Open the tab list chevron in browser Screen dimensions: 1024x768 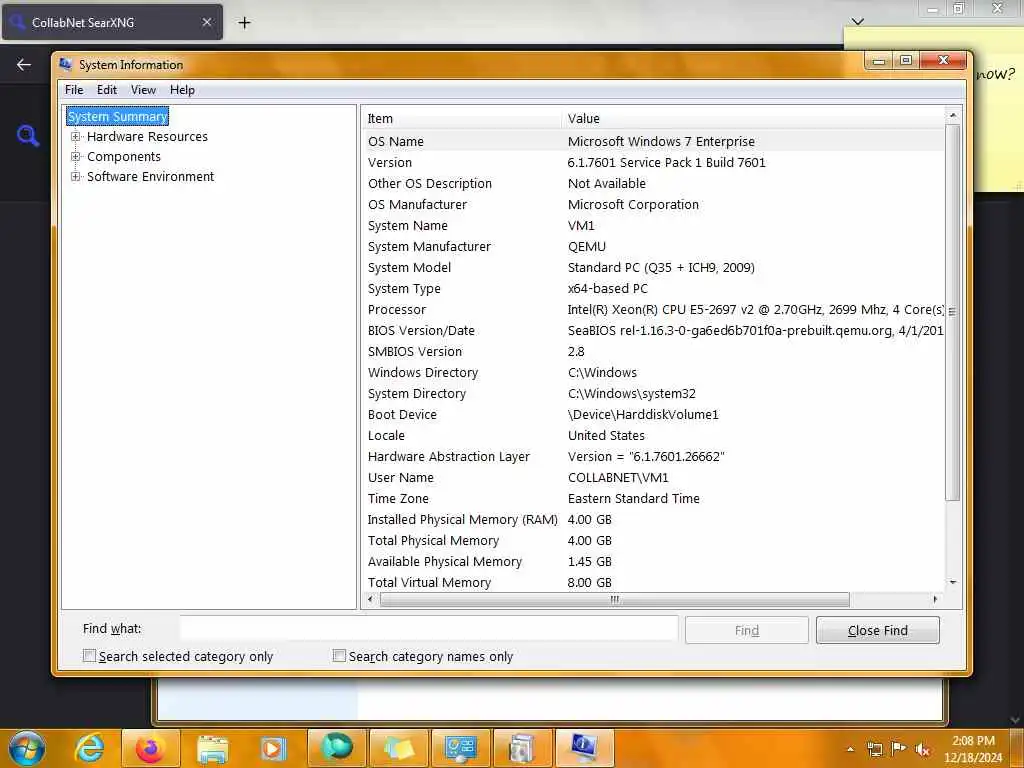click(857, 22)
